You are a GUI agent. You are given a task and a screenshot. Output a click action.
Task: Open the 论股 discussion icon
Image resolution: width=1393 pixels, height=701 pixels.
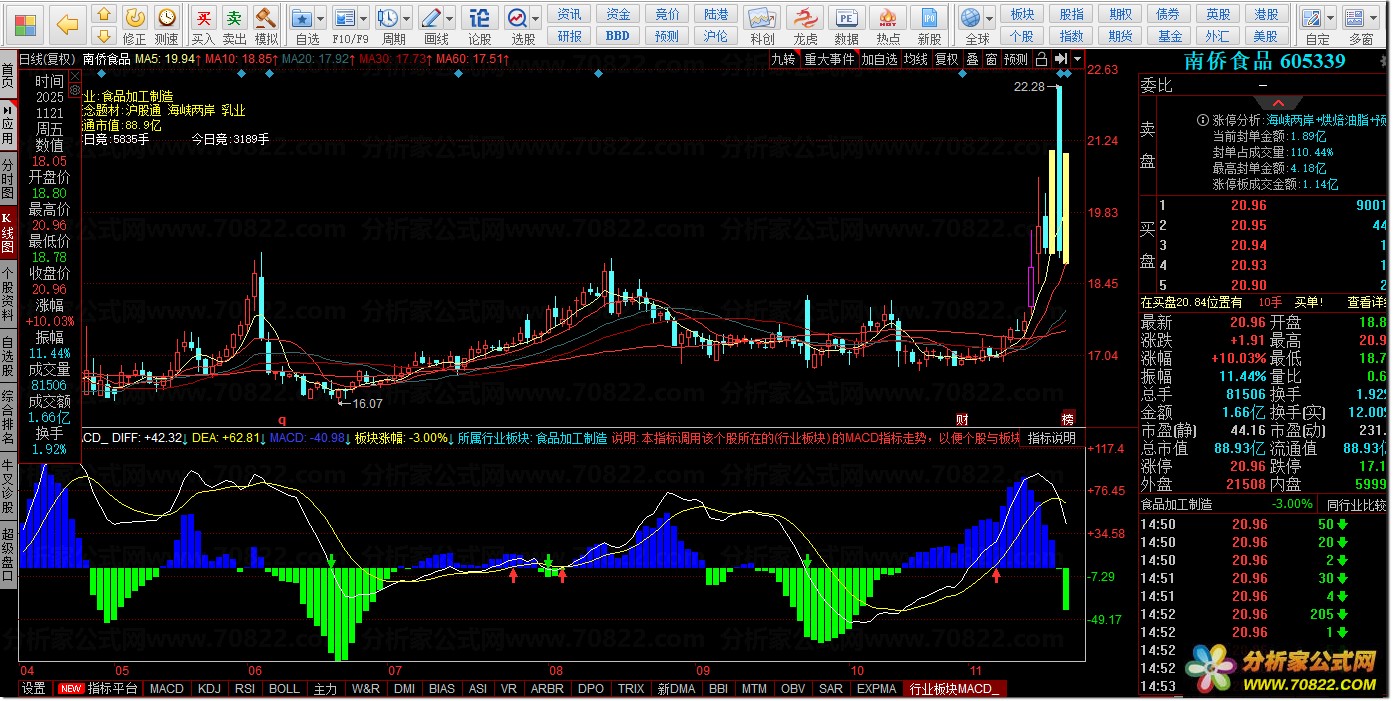point(480,24)
